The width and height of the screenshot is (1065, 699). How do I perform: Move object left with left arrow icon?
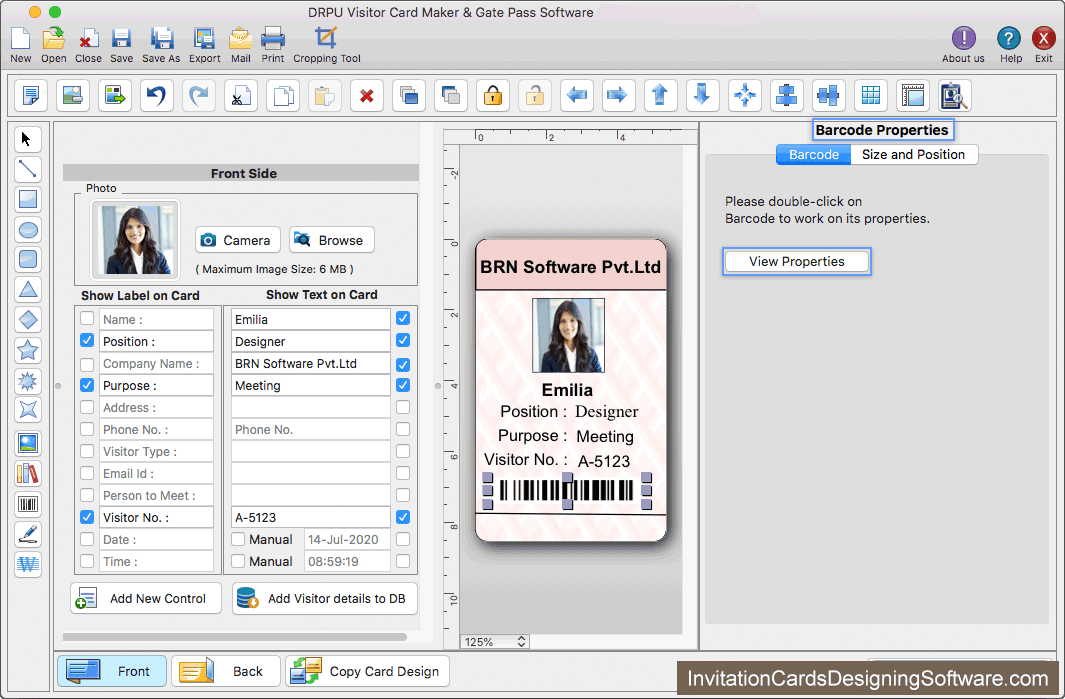click(x=577, y=96)
